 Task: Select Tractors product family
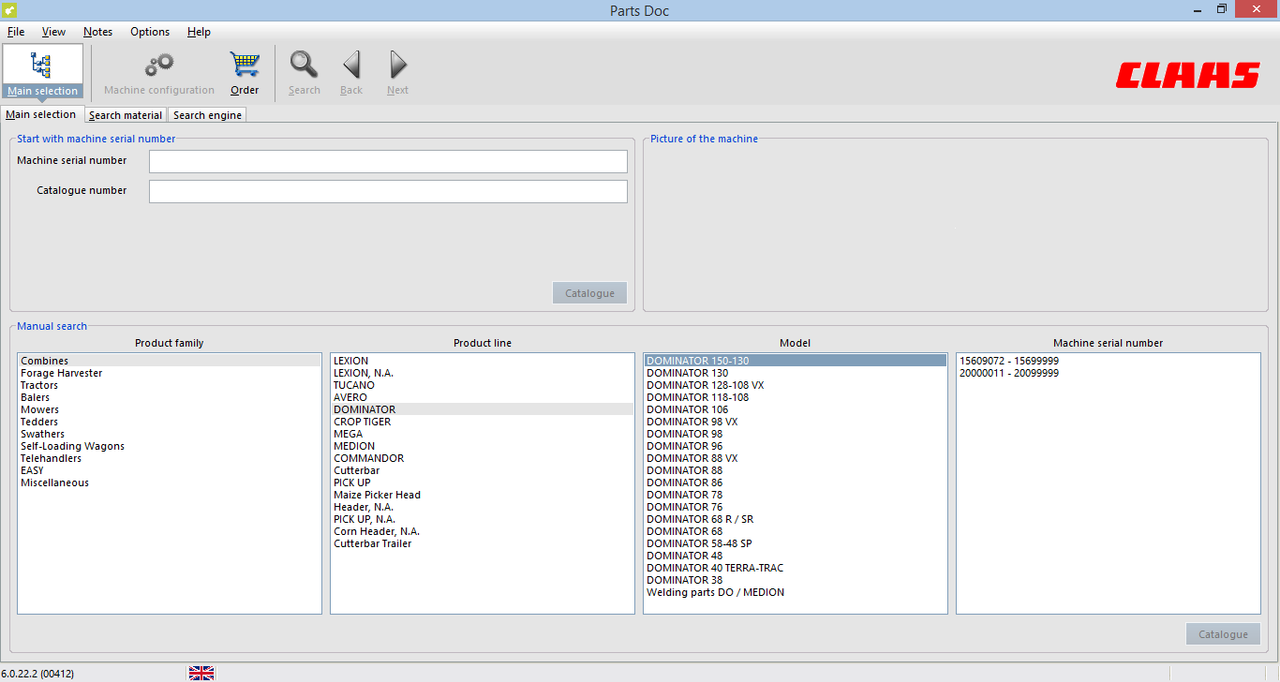click(x=169, y=385)
